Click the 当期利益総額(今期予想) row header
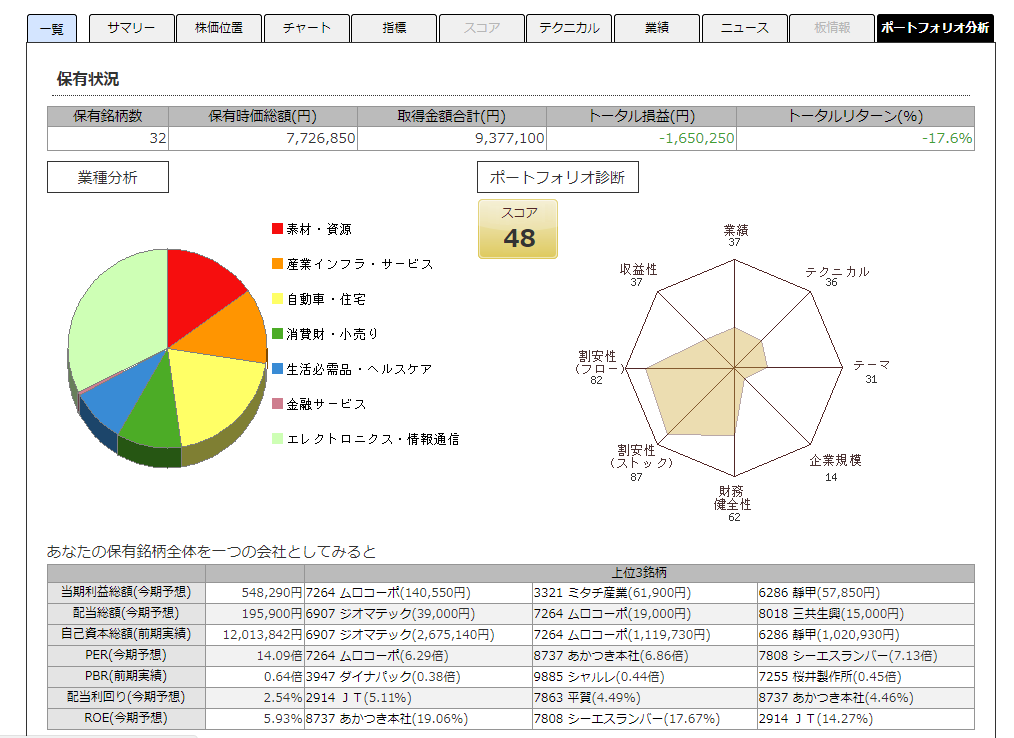The height and width of the screenshot is (738, 1014). click(126, 592)
